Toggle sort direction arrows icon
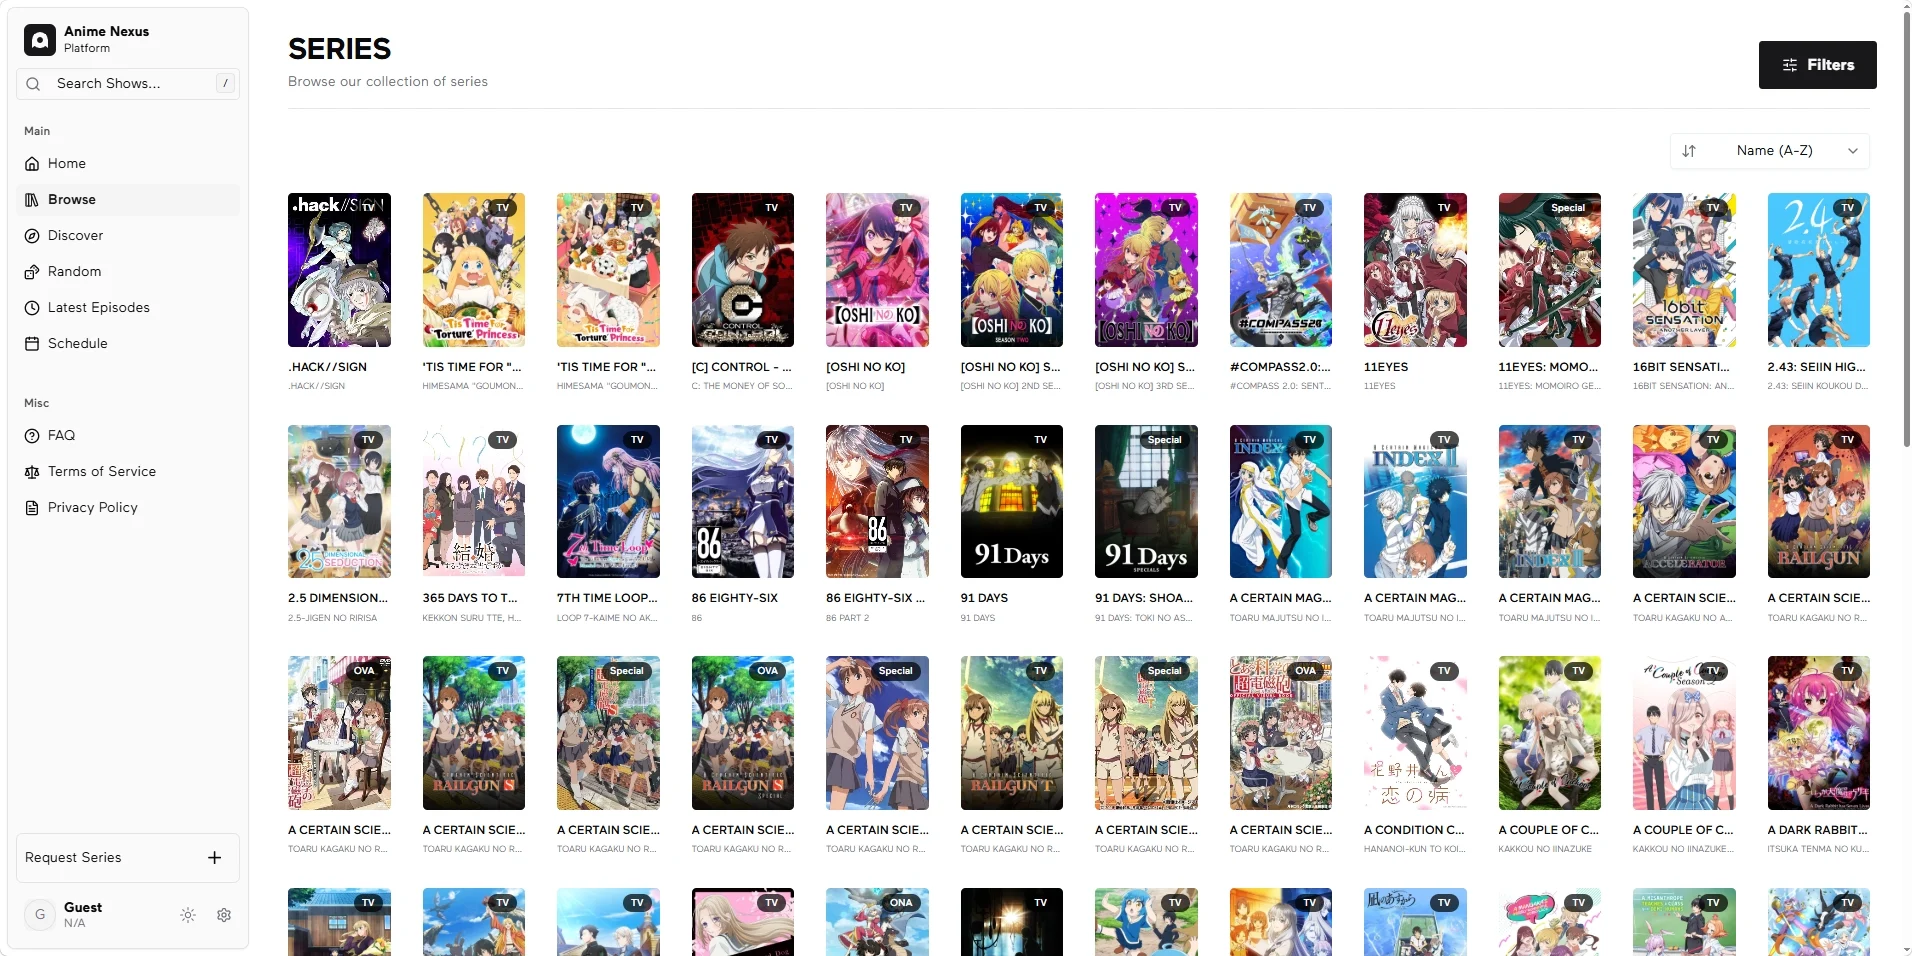The height and width of the screenshot is (956, 1912). 1689,151
